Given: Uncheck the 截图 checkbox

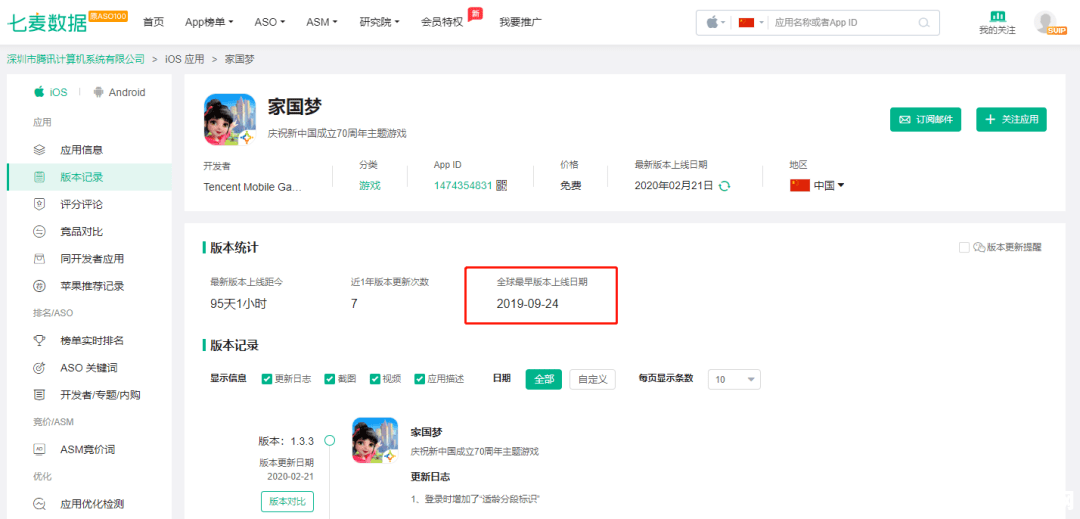Looking at the screenshot, I should pos(329,379).
